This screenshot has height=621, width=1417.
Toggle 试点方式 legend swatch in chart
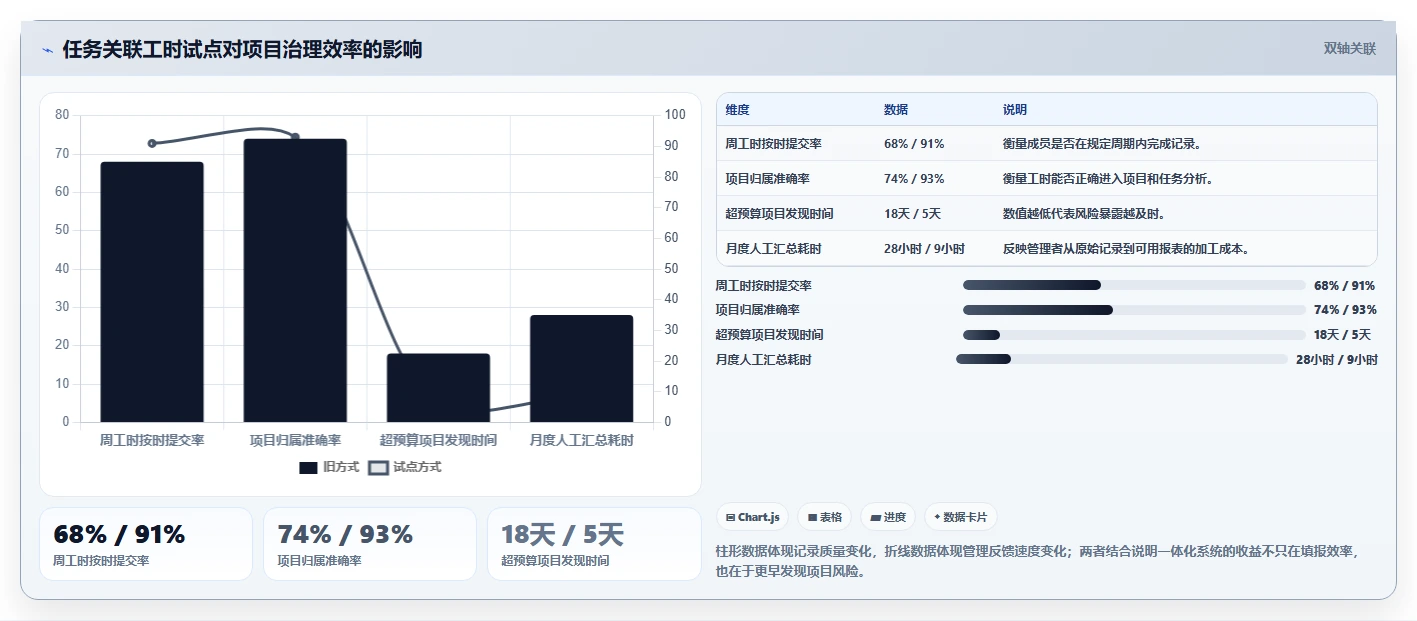click(x=378, y=467)
